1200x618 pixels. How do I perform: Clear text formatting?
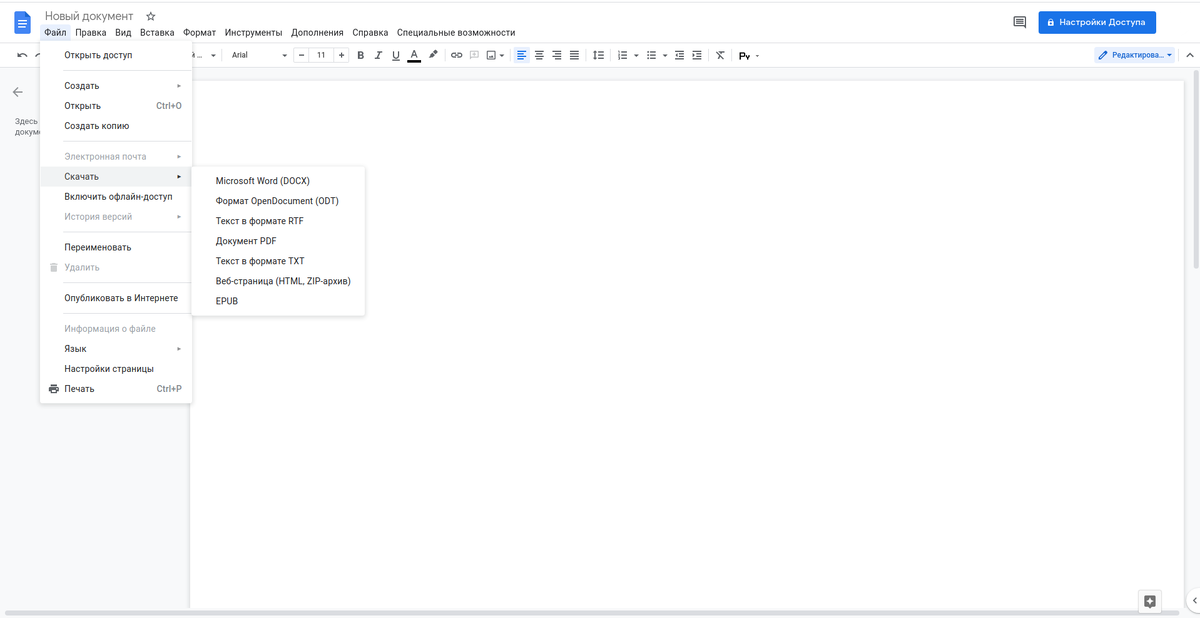tap(720, 55)
